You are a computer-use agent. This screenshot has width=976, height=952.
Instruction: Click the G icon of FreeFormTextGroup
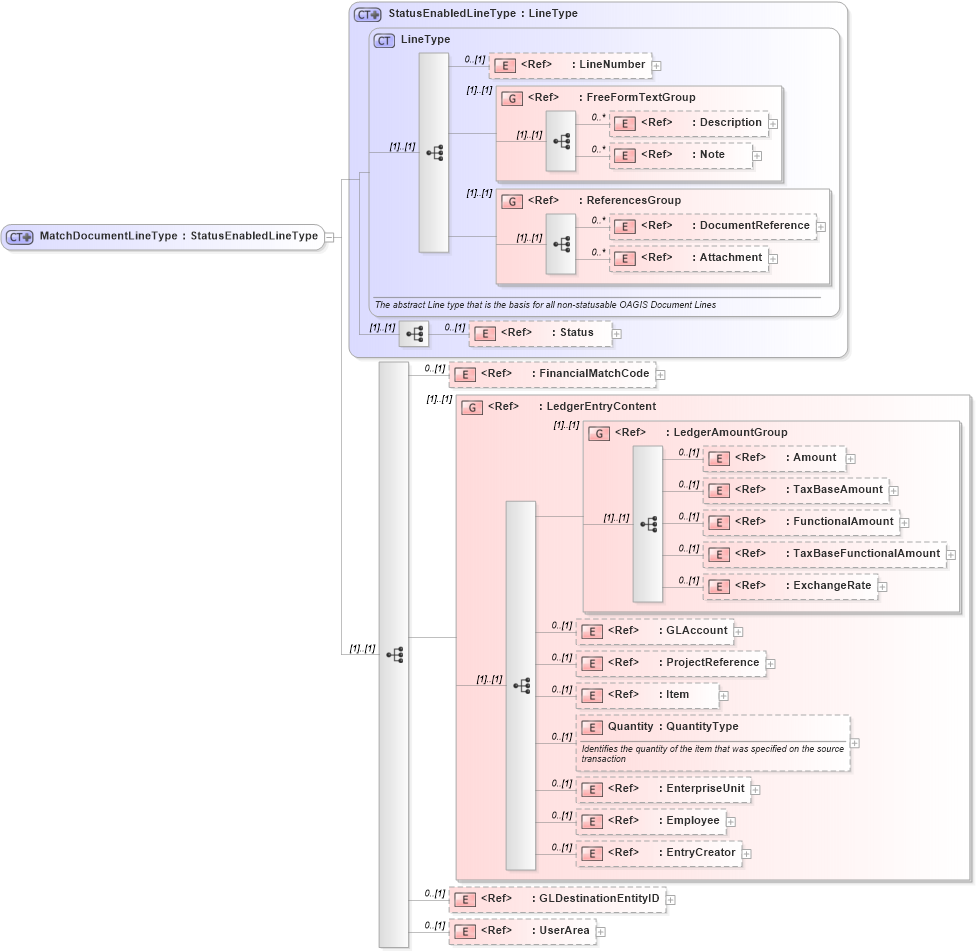pyautogui.click(x=511, y=97)
